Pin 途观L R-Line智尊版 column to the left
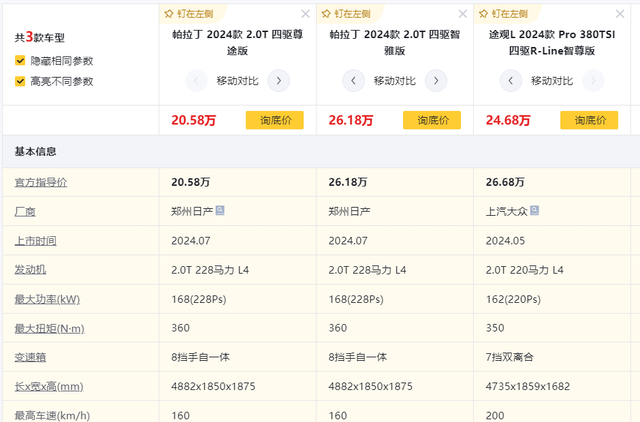The height and width of the screenshot is (422, 640). (504, 14)
